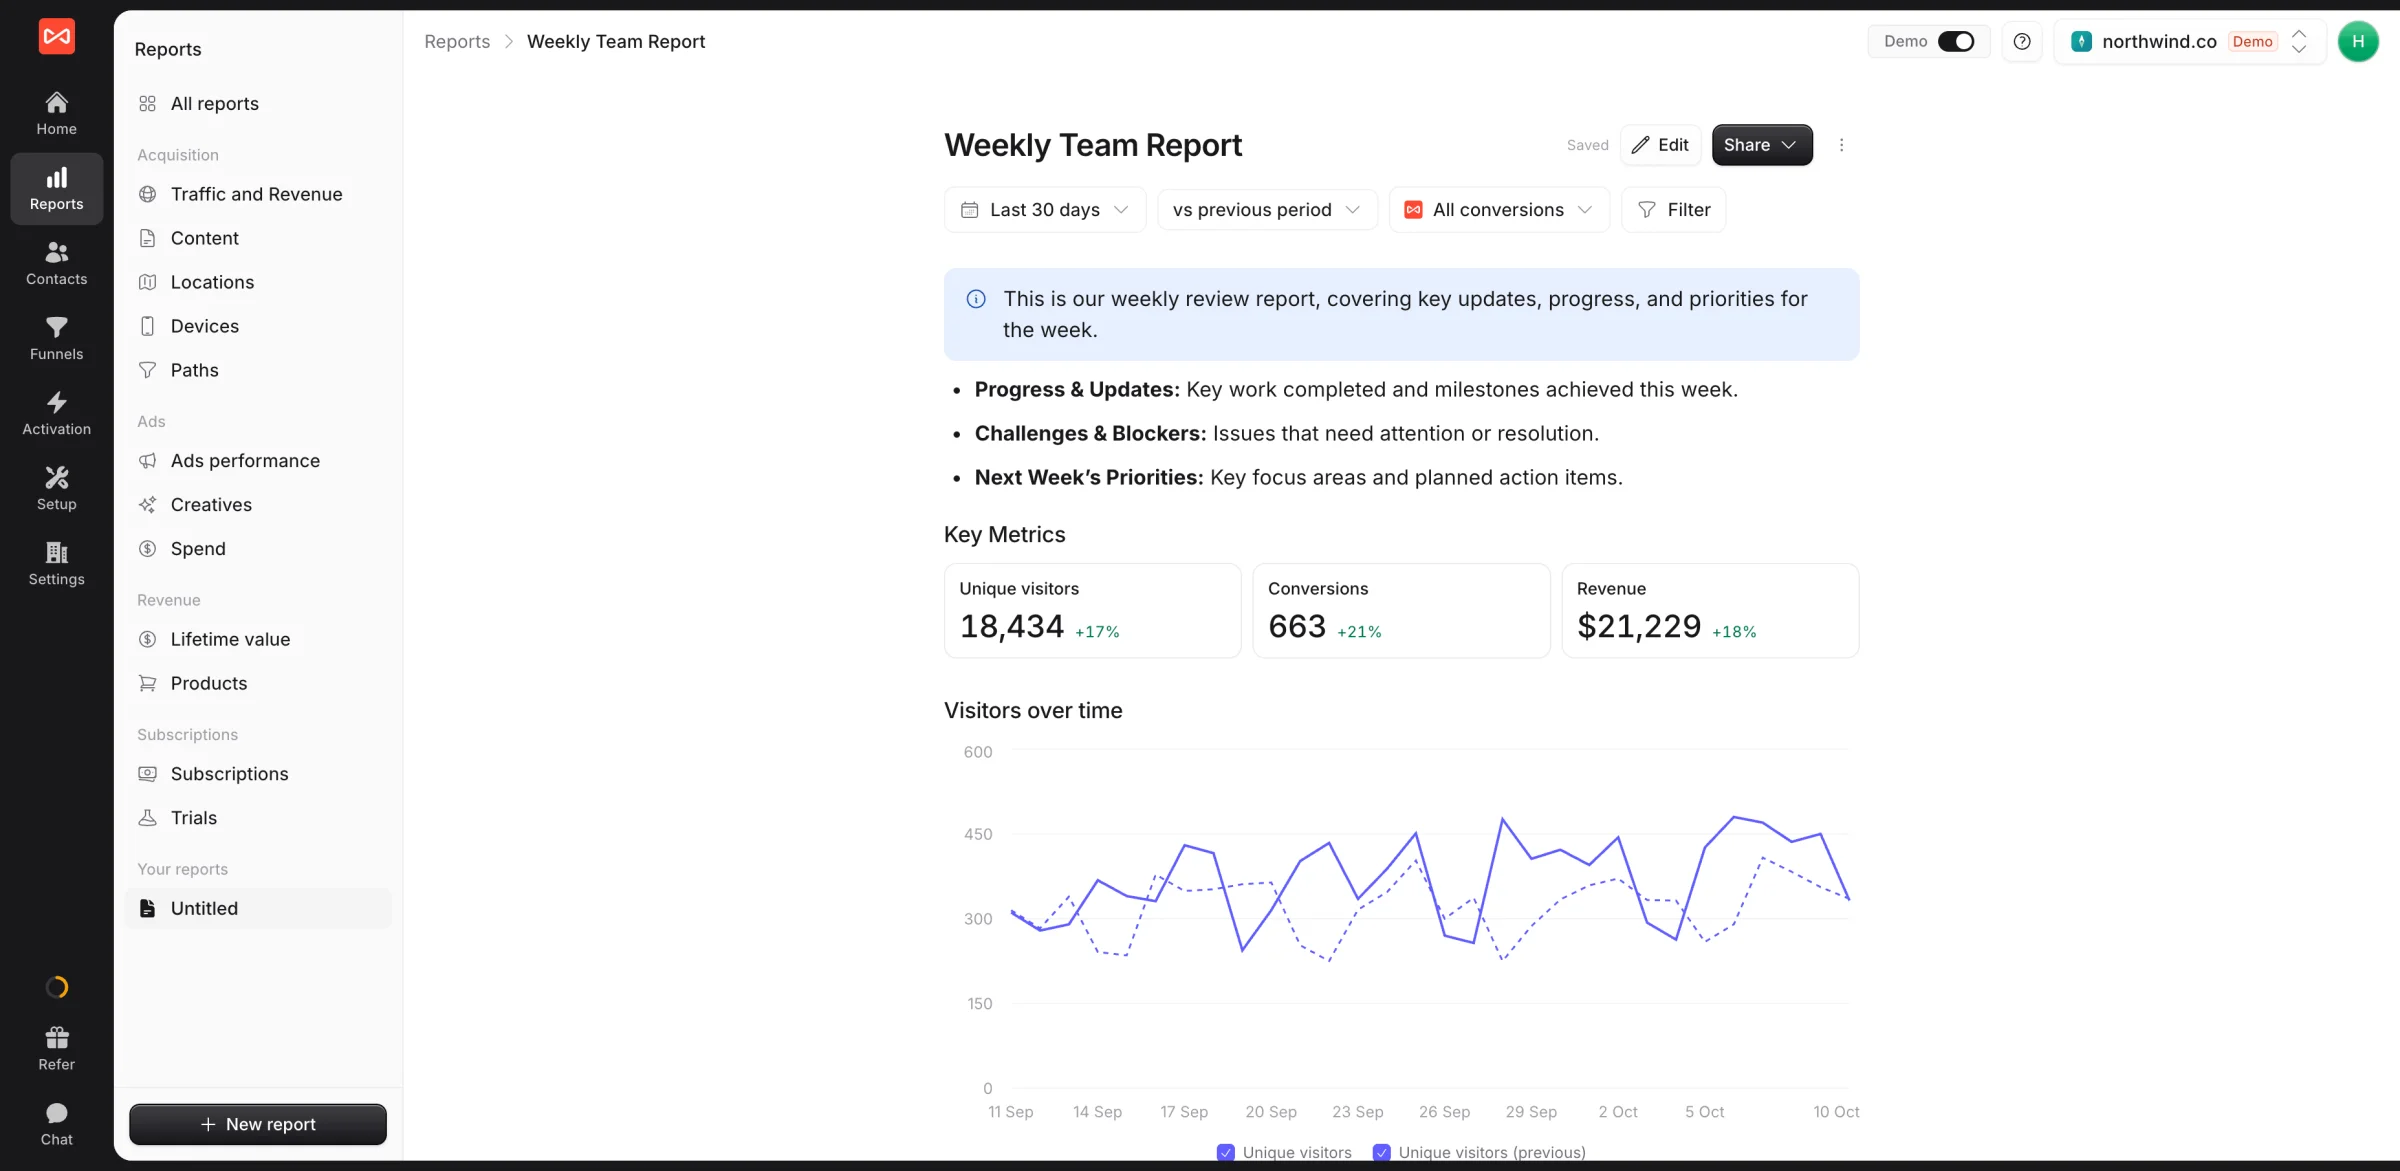2400x1171 pixels.
Task: Open the Share dropdown button
Action: point(1762,145)
